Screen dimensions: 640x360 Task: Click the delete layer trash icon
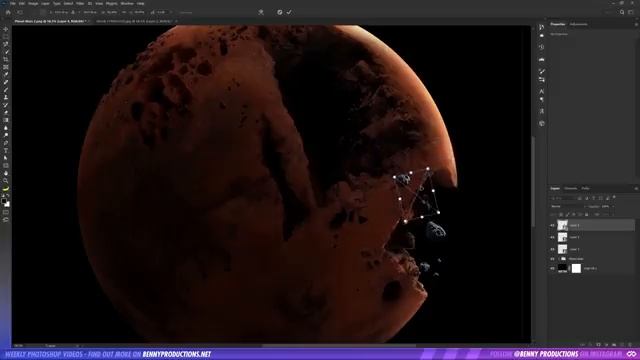tap(630, 345)
